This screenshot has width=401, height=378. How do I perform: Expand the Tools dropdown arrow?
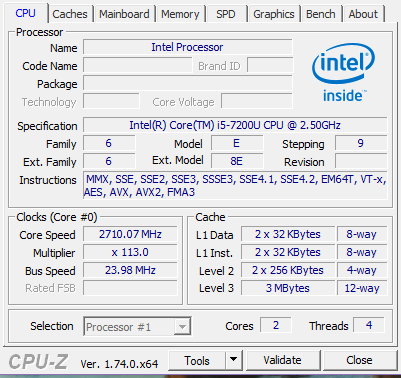[x=234, y=360]
